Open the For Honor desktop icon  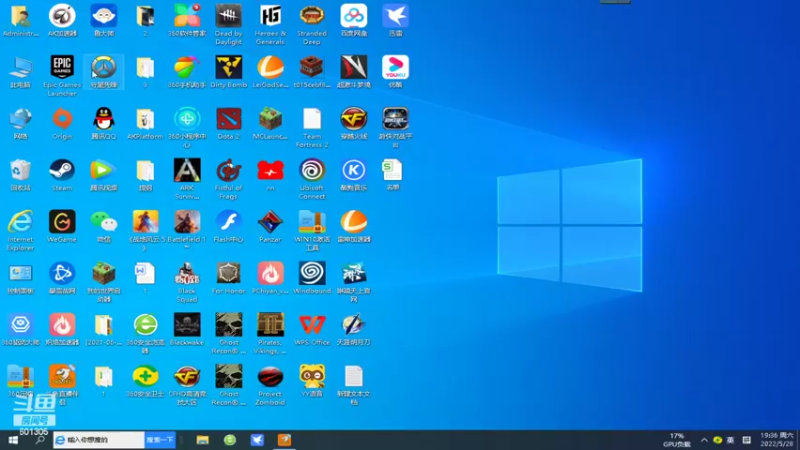pyautogui.click(x=229, y=278)
